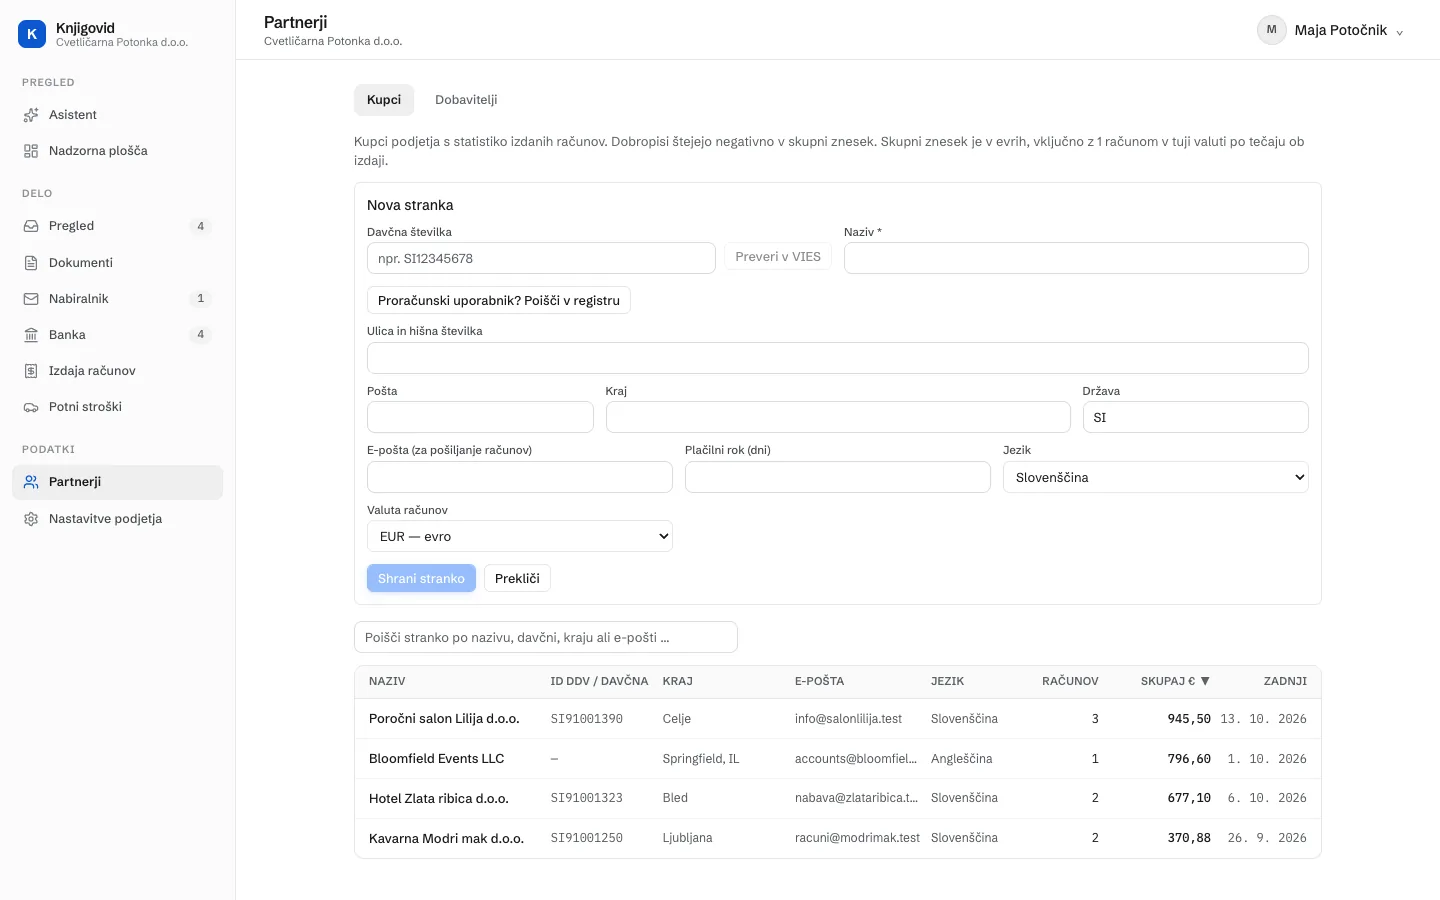
Task: Click the Nastavitve podjetja gear icon
Action: point(31,519)
